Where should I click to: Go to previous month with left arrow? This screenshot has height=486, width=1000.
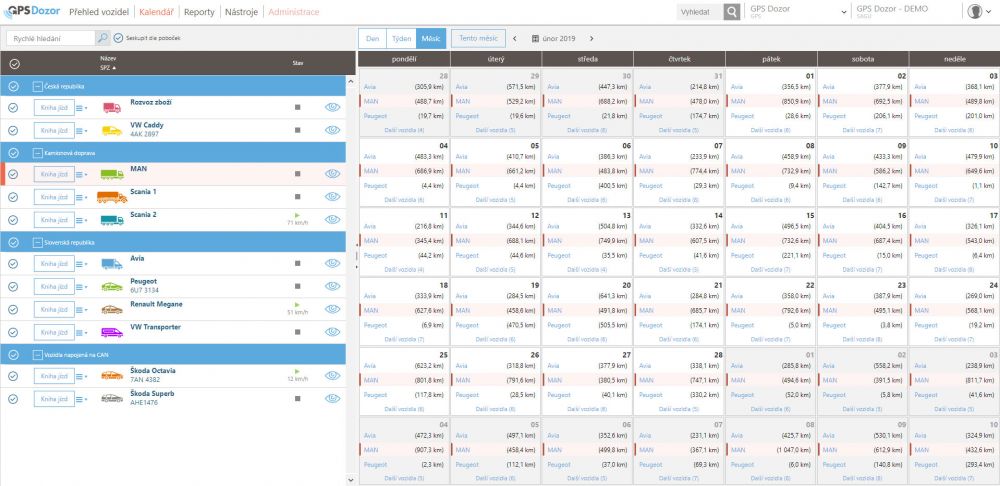click(515, 39)
